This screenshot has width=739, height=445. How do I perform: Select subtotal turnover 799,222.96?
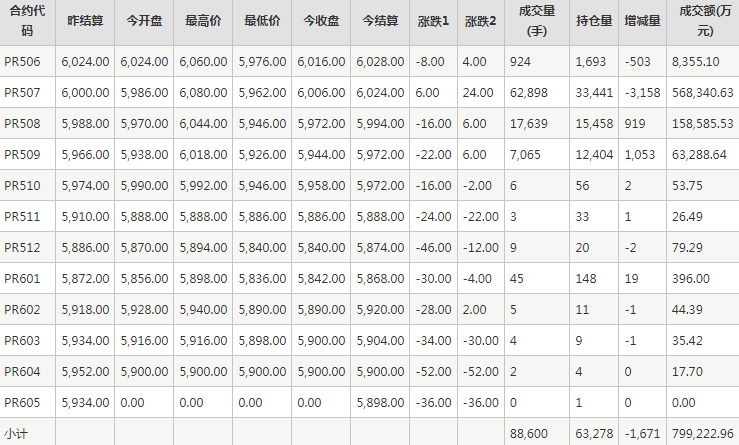coord(703,434)
